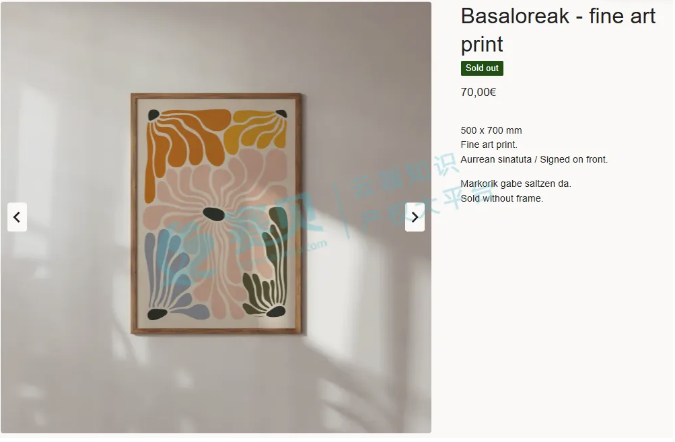
Task: Click the Aurrean sinatuta / Signed on front line
Action: coord(534,159)
